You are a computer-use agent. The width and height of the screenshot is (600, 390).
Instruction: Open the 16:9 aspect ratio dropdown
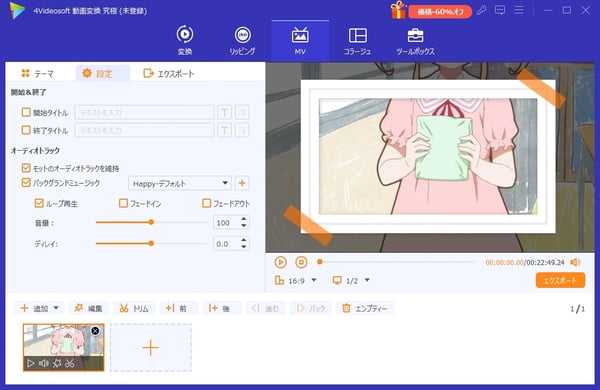pos(295,281)
